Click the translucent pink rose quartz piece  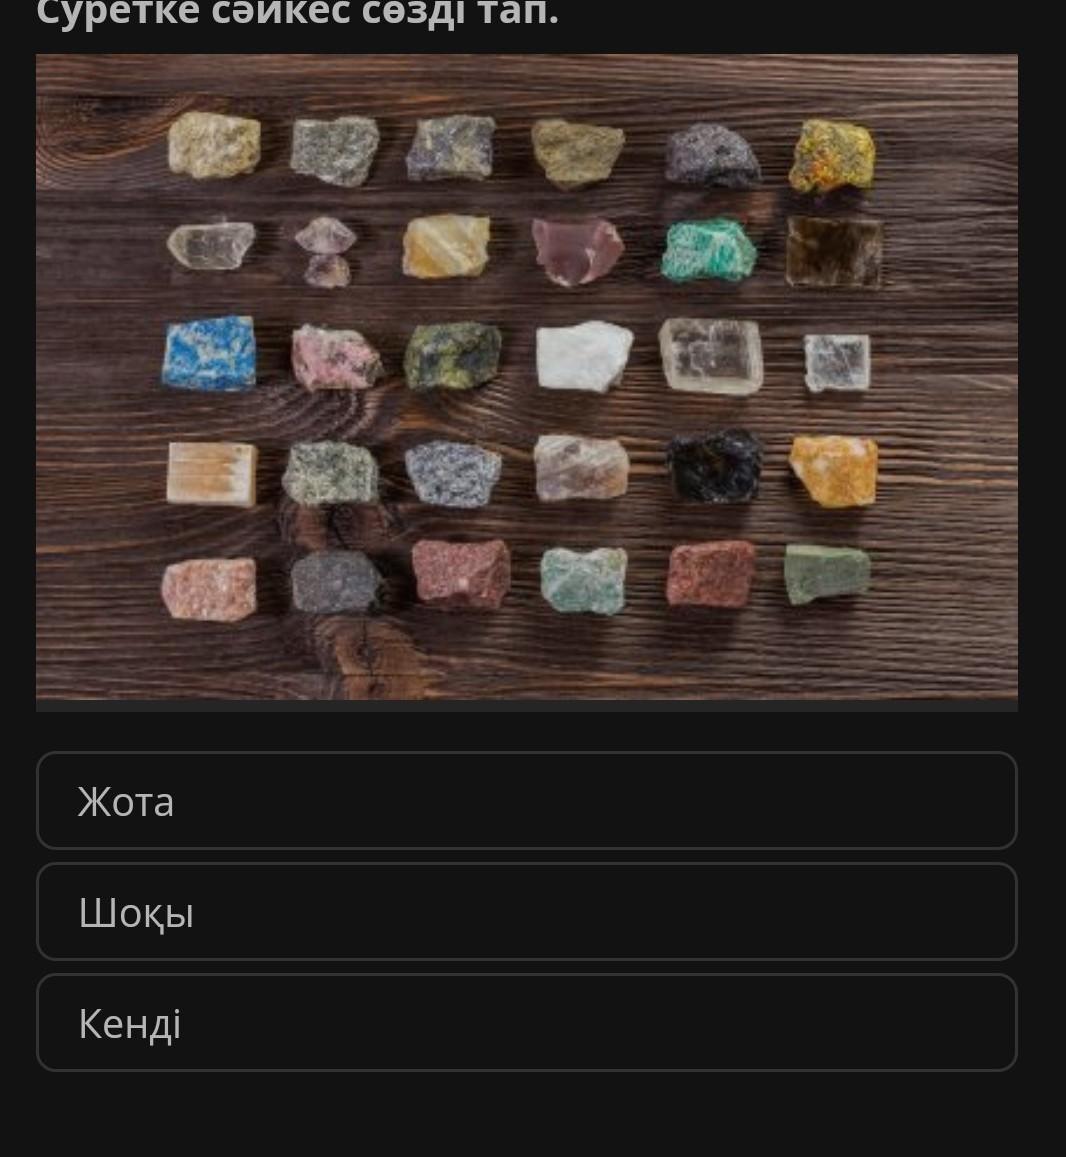[x=578, y=251]
